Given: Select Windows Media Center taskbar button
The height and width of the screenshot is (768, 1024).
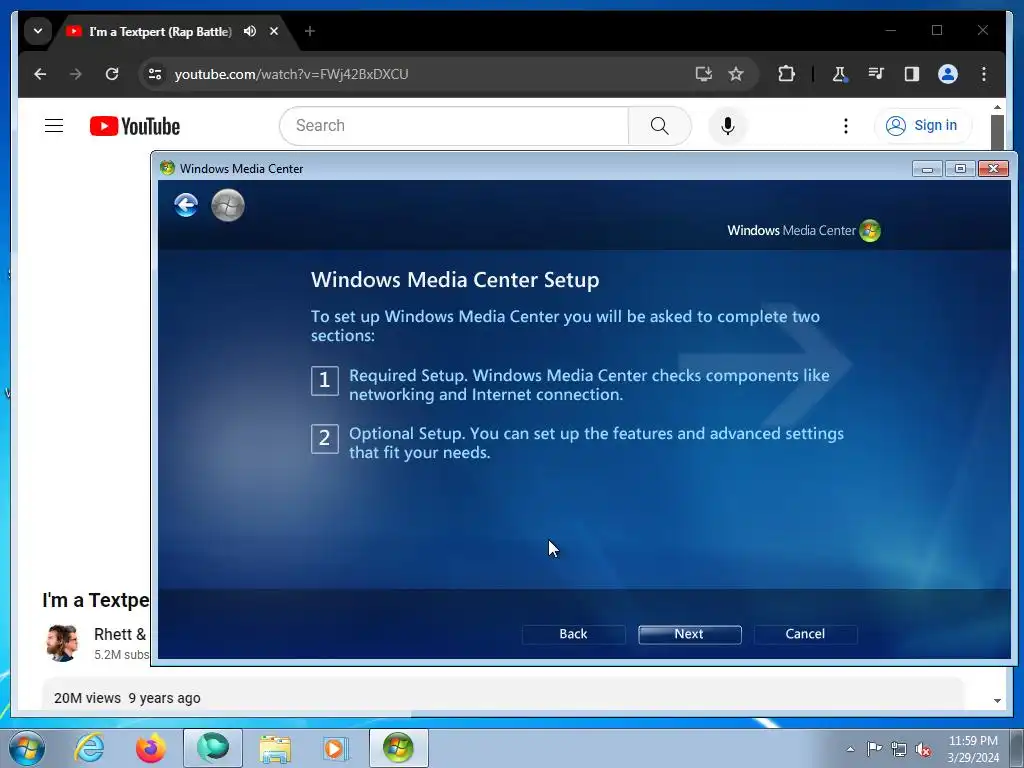Looking at the screenshot, I should (399, 748).
